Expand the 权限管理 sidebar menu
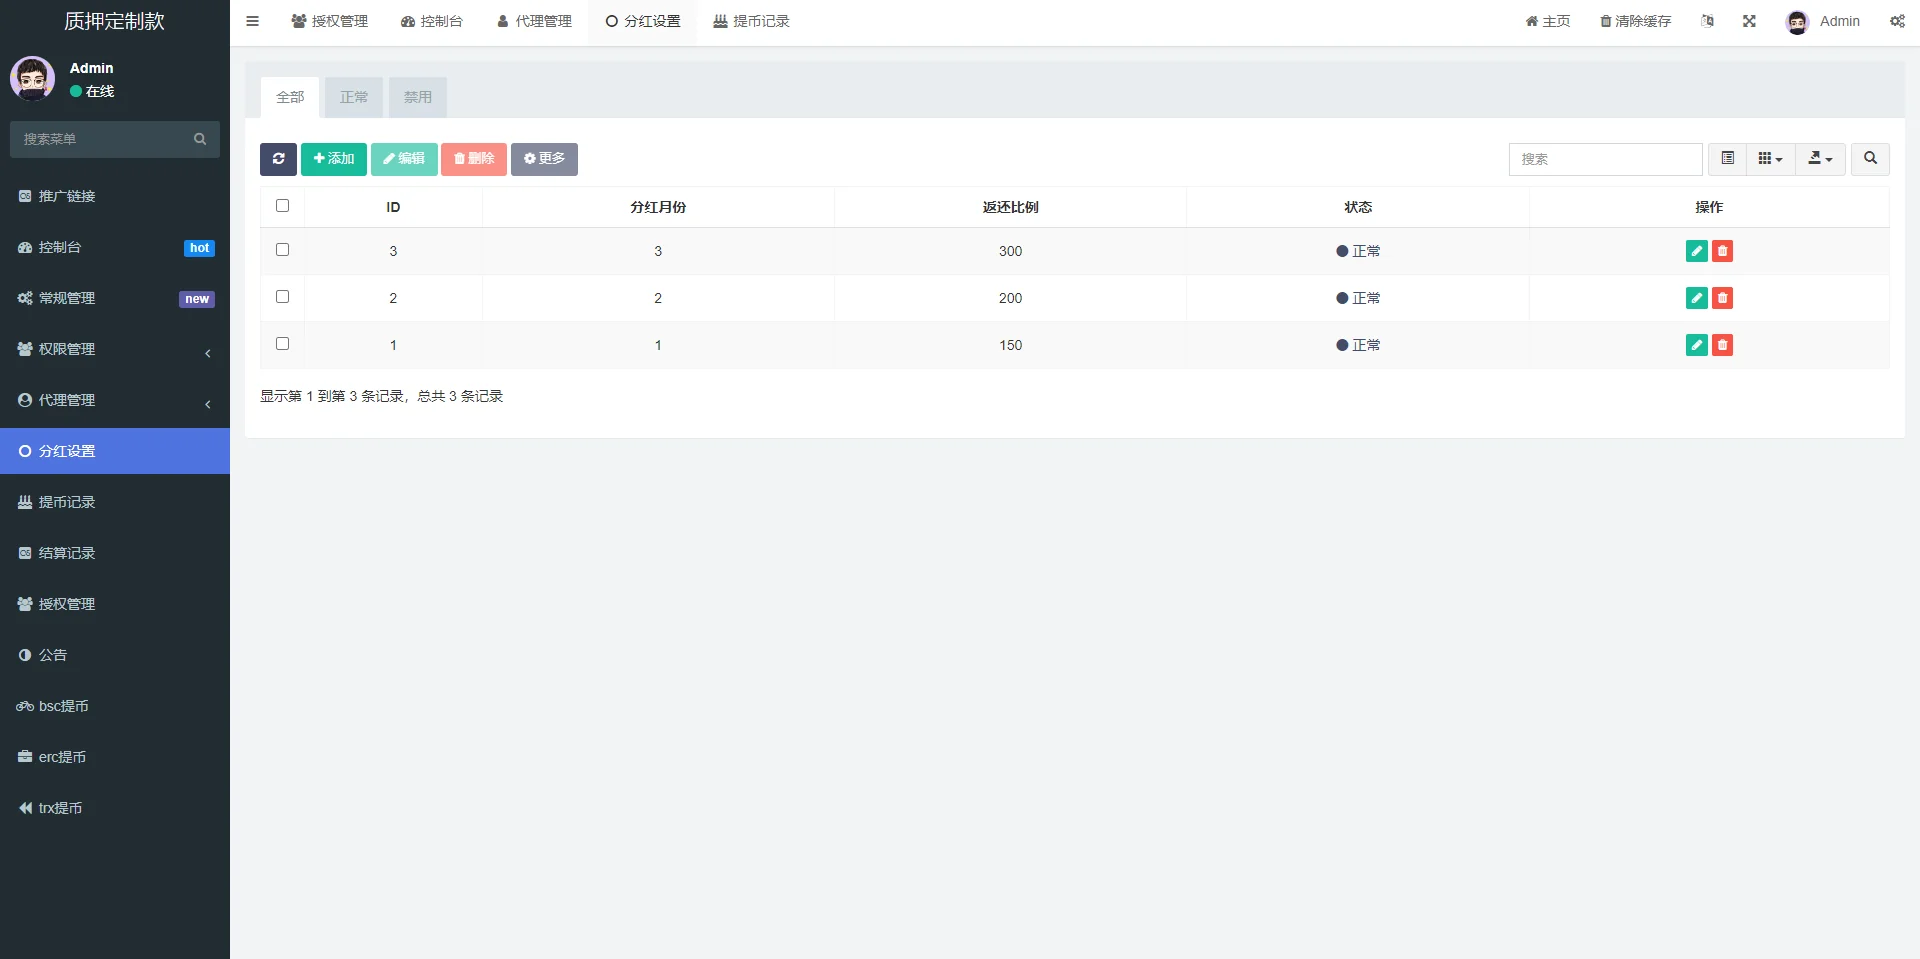1920x959 pixels. (115, 349)
